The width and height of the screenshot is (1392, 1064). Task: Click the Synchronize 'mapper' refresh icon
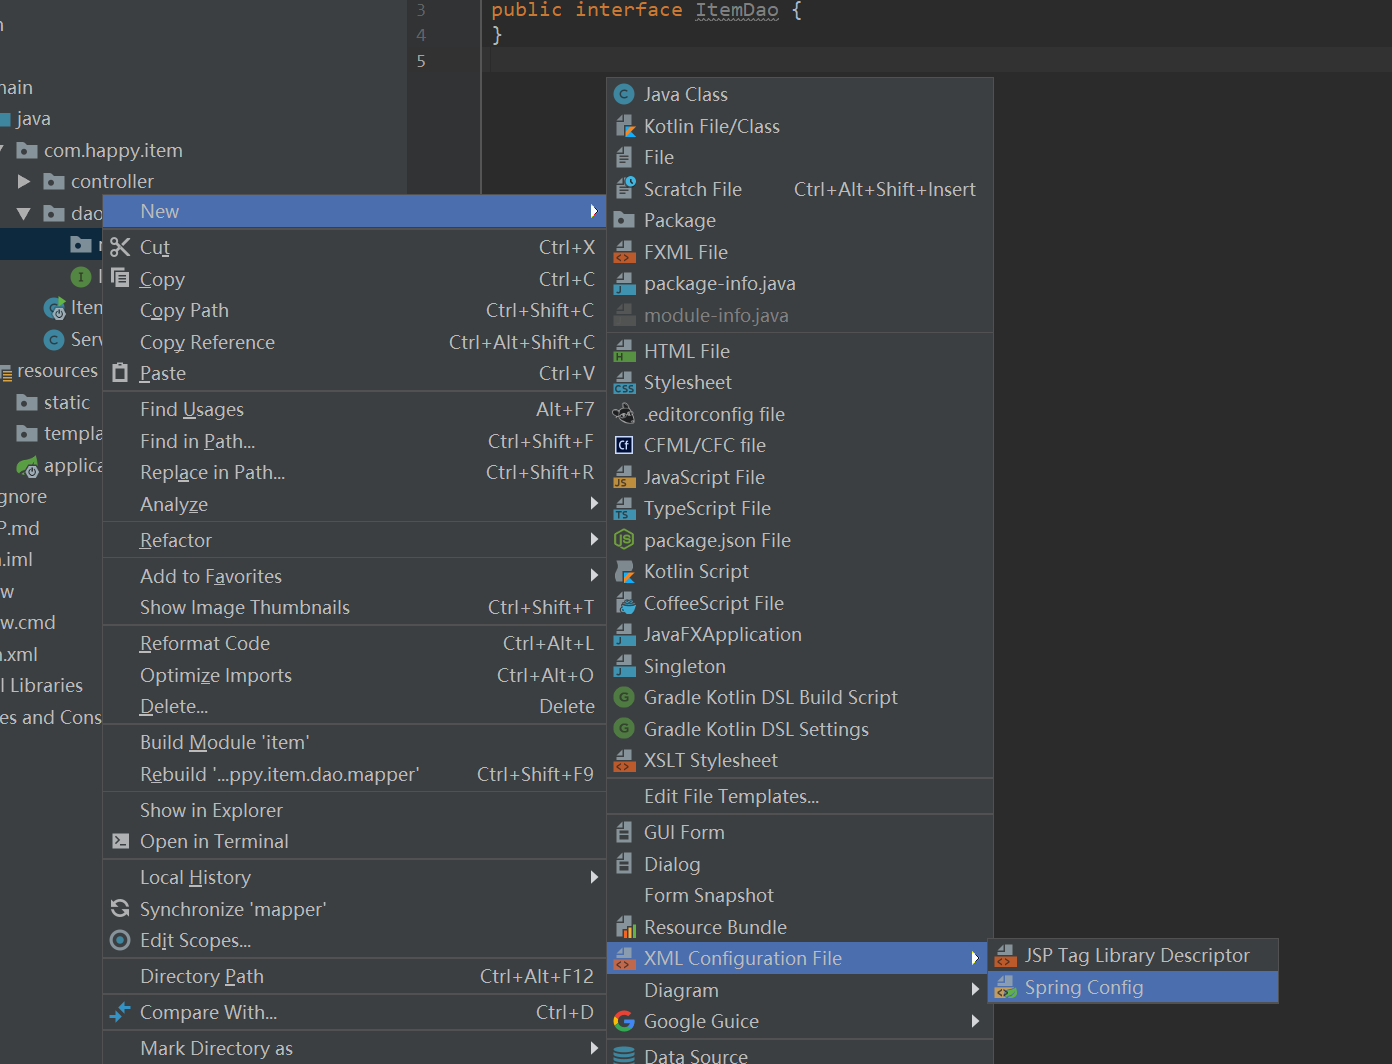click(x=120, y=909)
